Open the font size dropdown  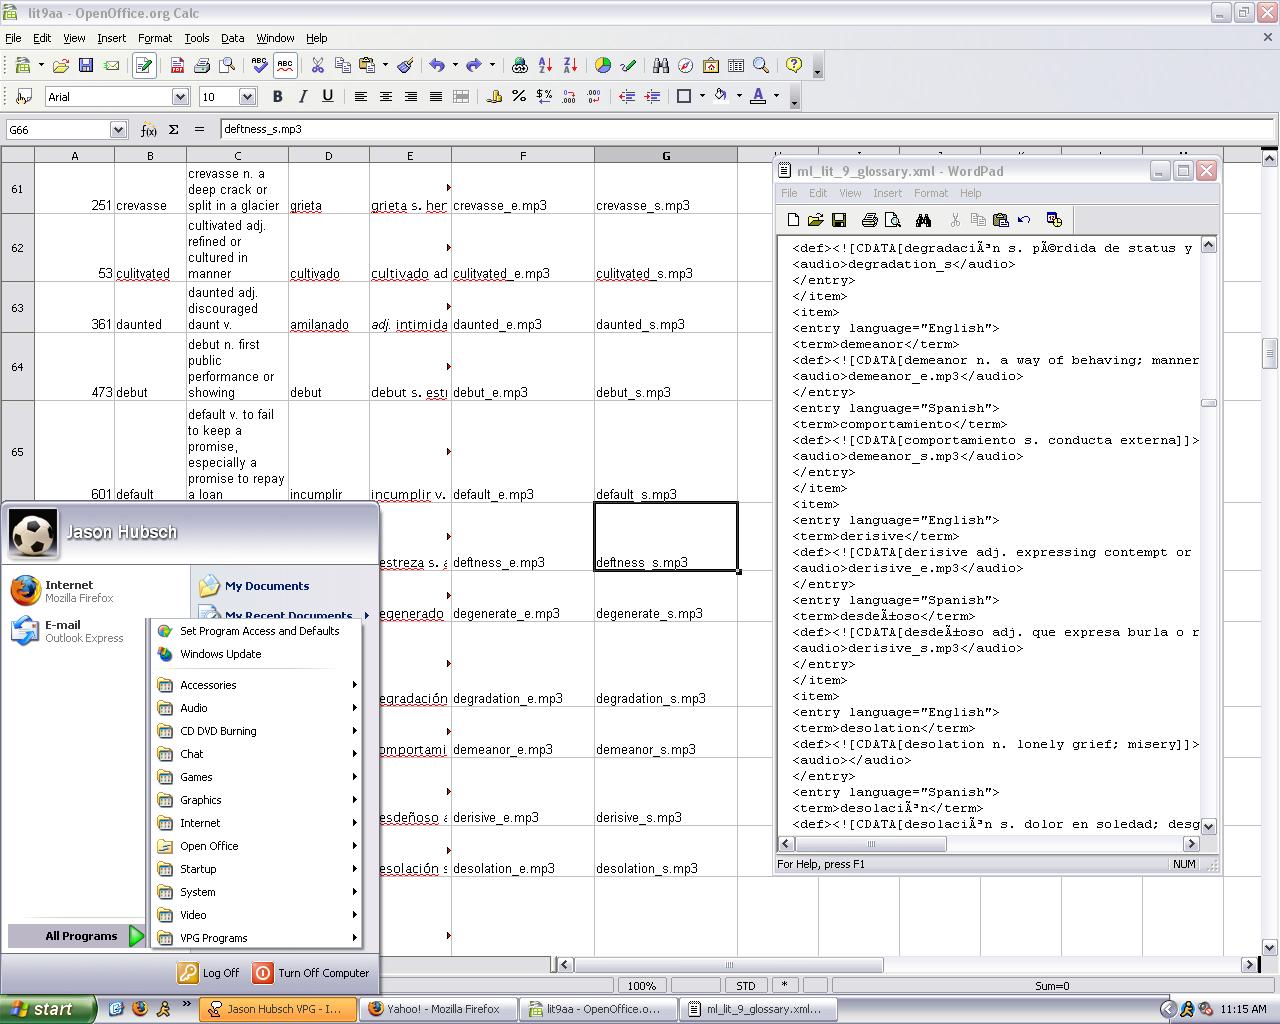247,97
